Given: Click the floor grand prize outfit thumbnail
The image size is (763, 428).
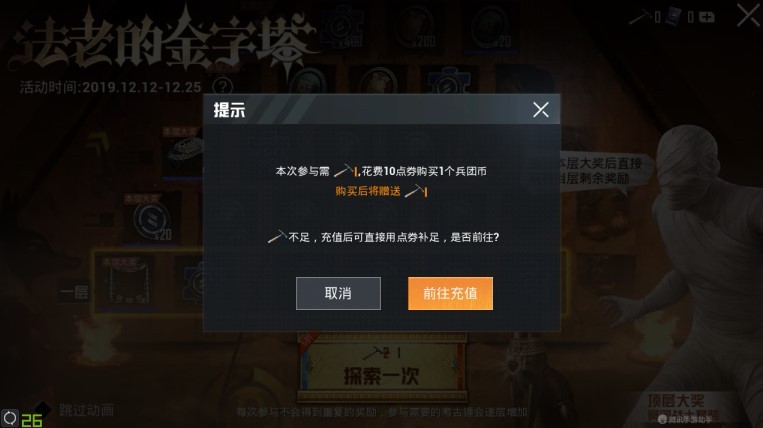Looking at the screenshot, I should coord(125,282).
